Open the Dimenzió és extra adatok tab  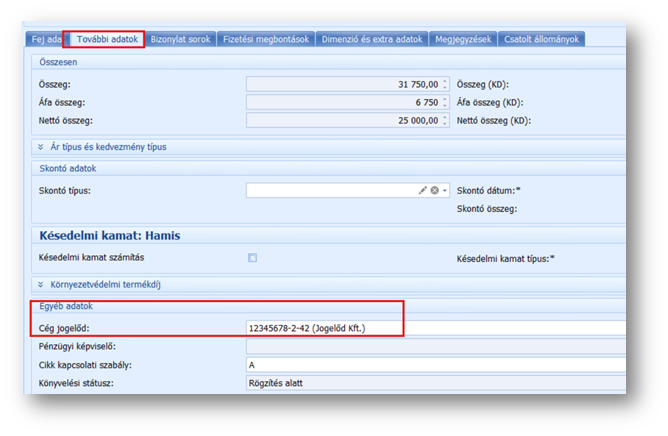[x=372, y=39]
